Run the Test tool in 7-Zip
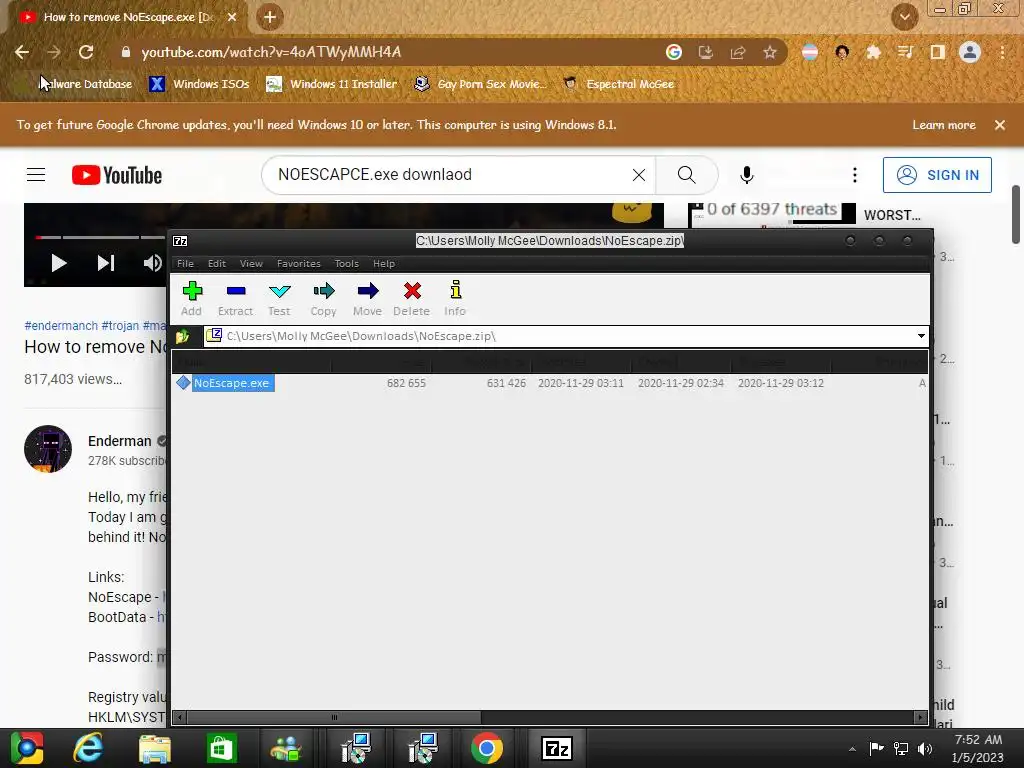Viewport: 1024px width, 768px height. (279, 298)
